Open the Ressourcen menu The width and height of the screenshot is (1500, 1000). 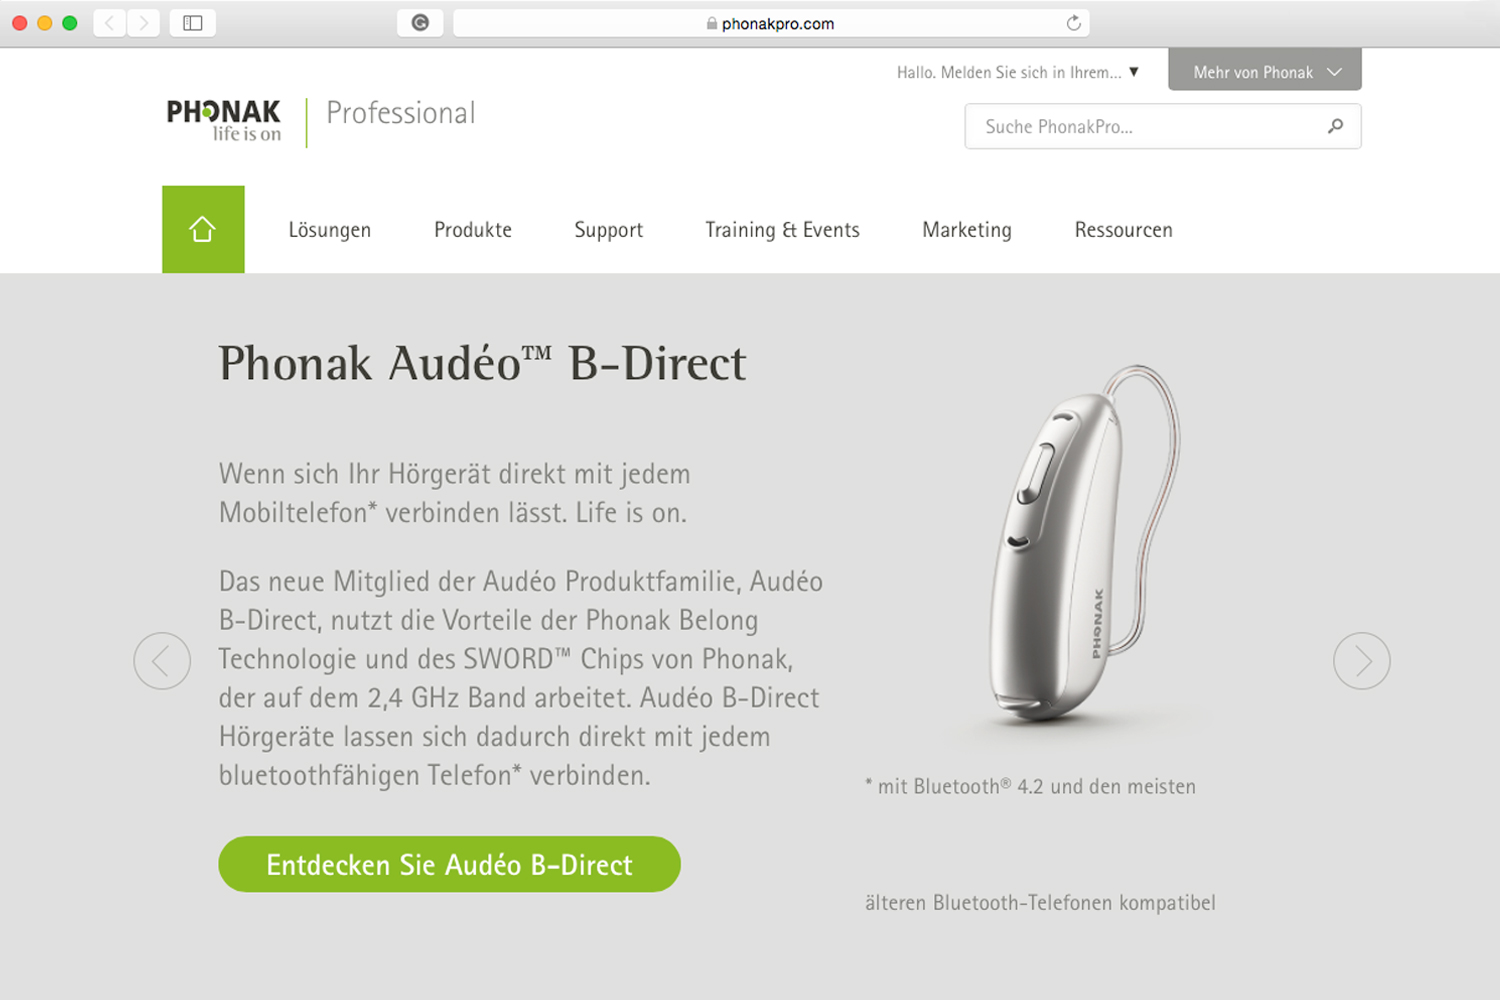[x=1124, y=230]
